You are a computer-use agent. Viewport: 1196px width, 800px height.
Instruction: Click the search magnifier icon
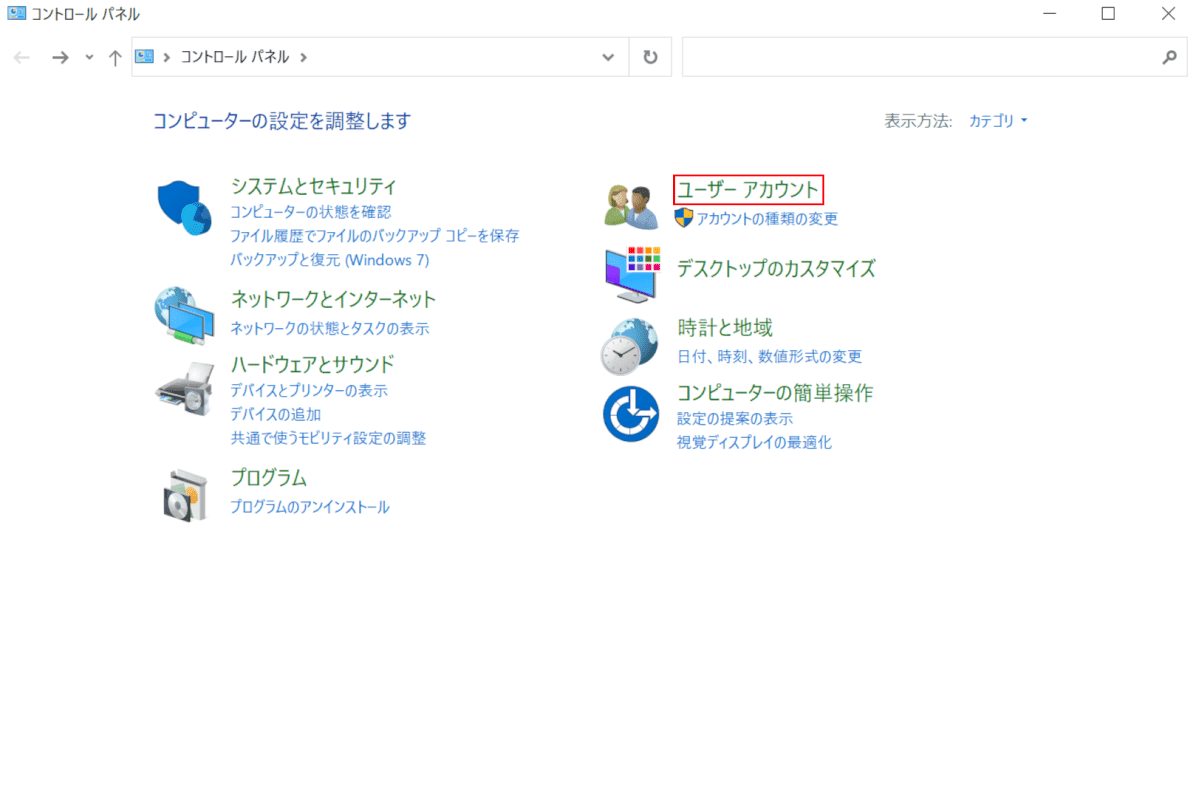click(x=1169, y=57)
